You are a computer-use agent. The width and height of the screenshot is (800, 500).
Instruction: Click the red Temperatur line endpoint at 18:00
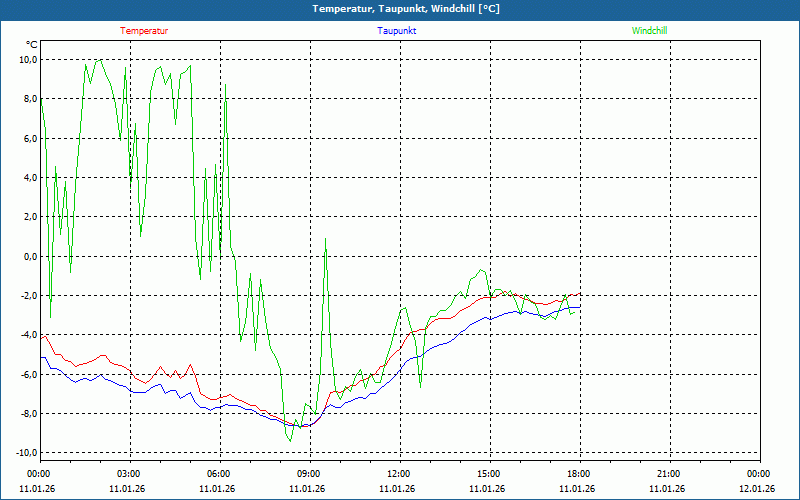580,293
